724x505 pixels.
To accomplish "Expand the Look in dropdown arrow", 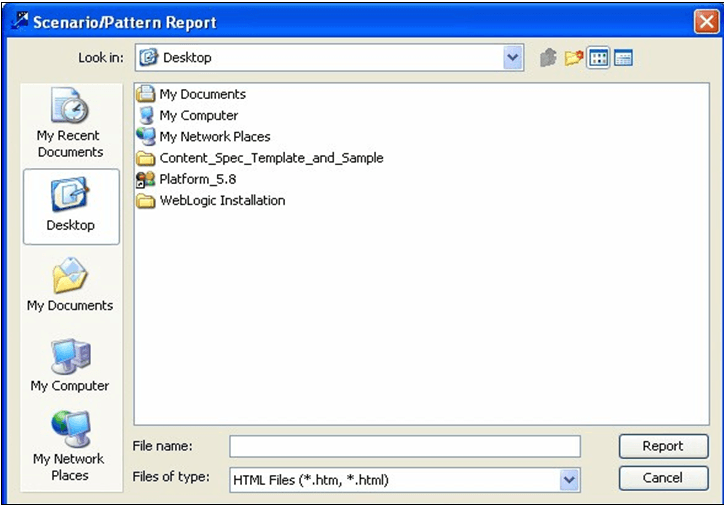I will pyautogui.click(x=513, y=58).
